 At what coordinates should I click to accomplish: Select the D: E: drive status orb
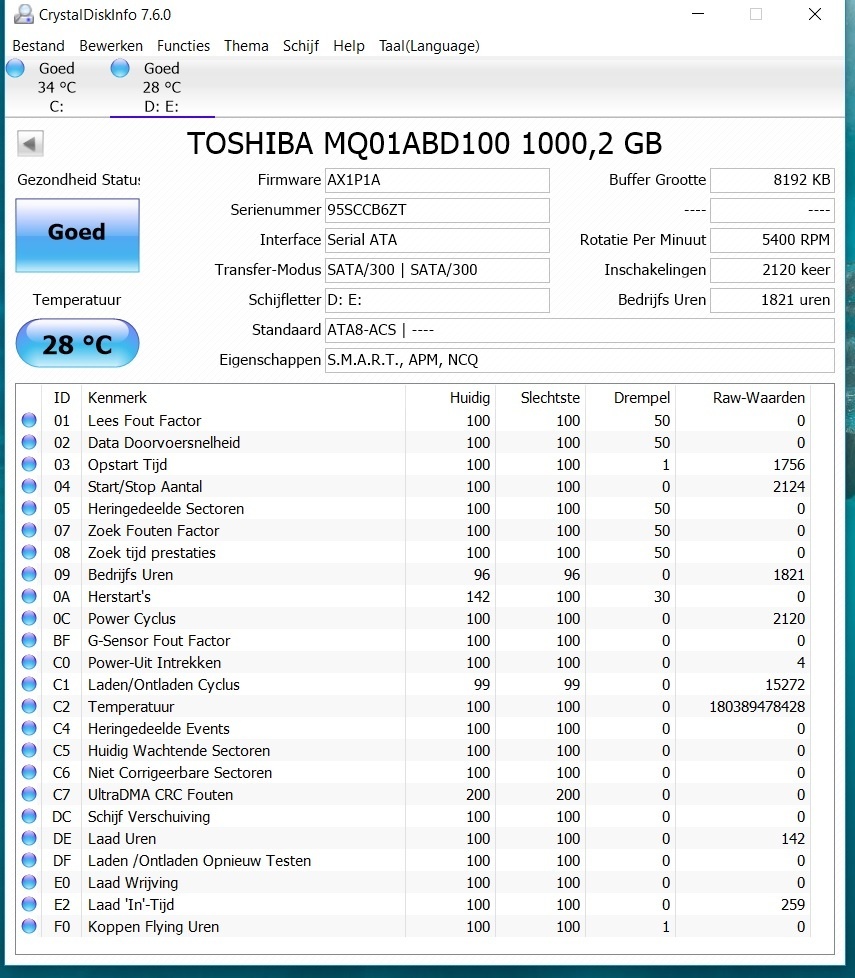(120, 68)
